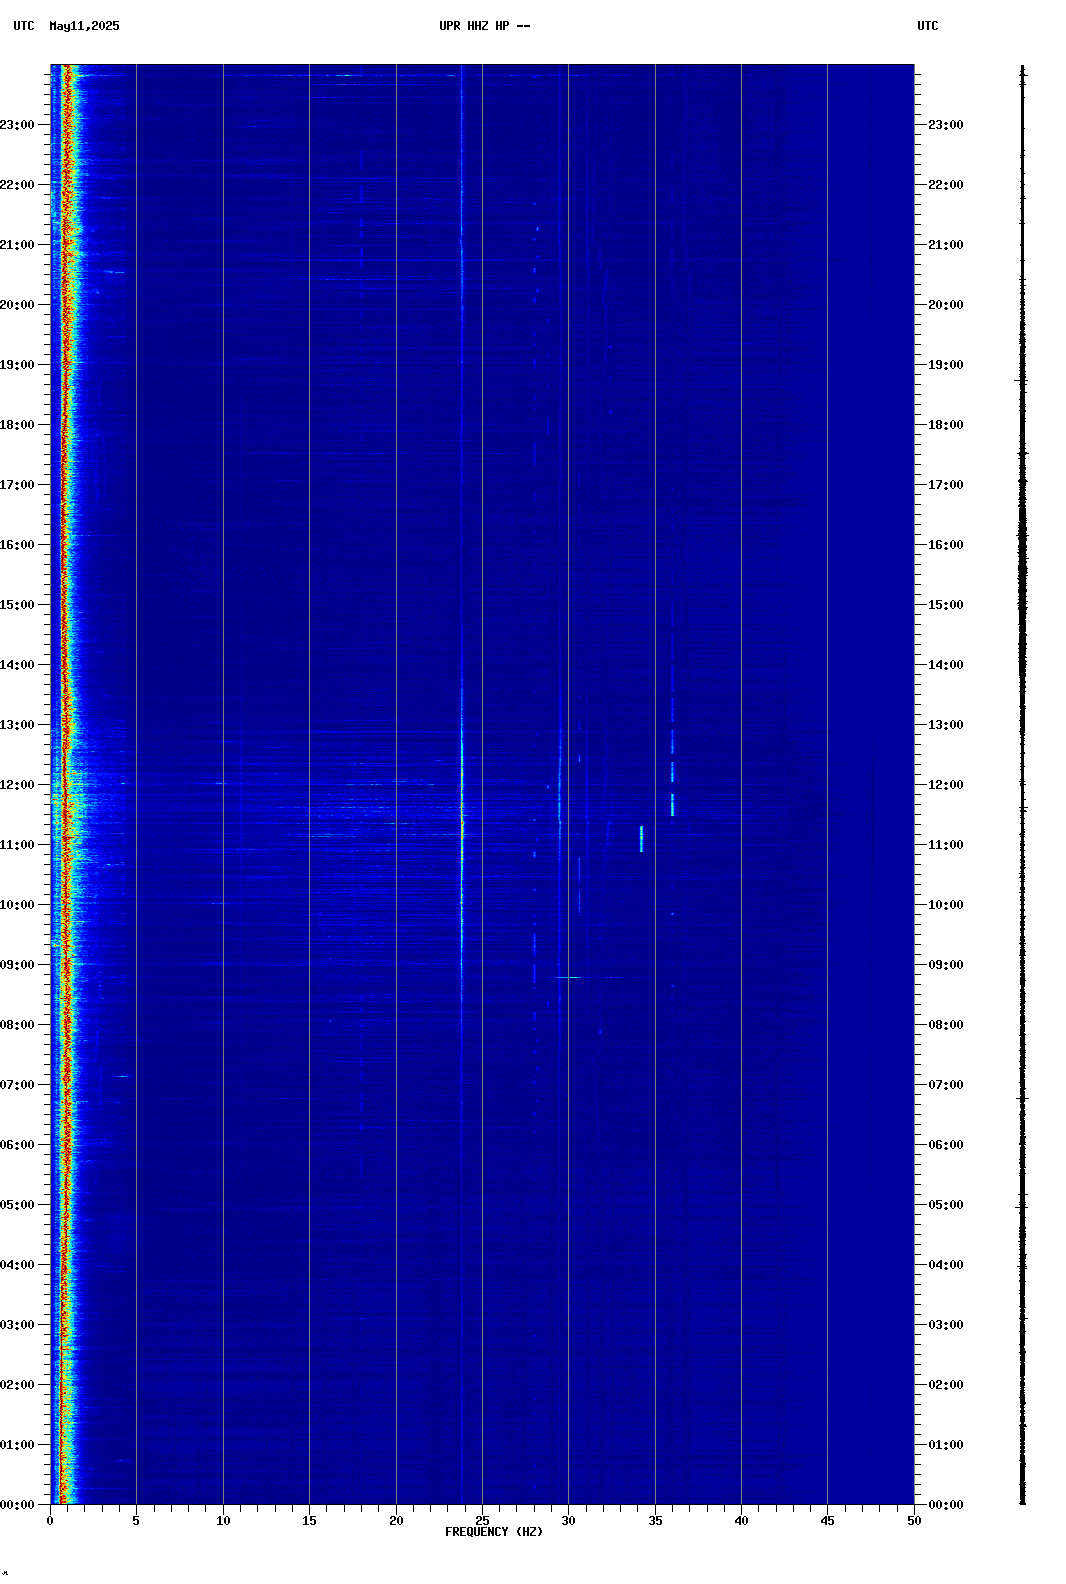
Task: Click the top-right 'UTC' label
Action: coord(928,26)
